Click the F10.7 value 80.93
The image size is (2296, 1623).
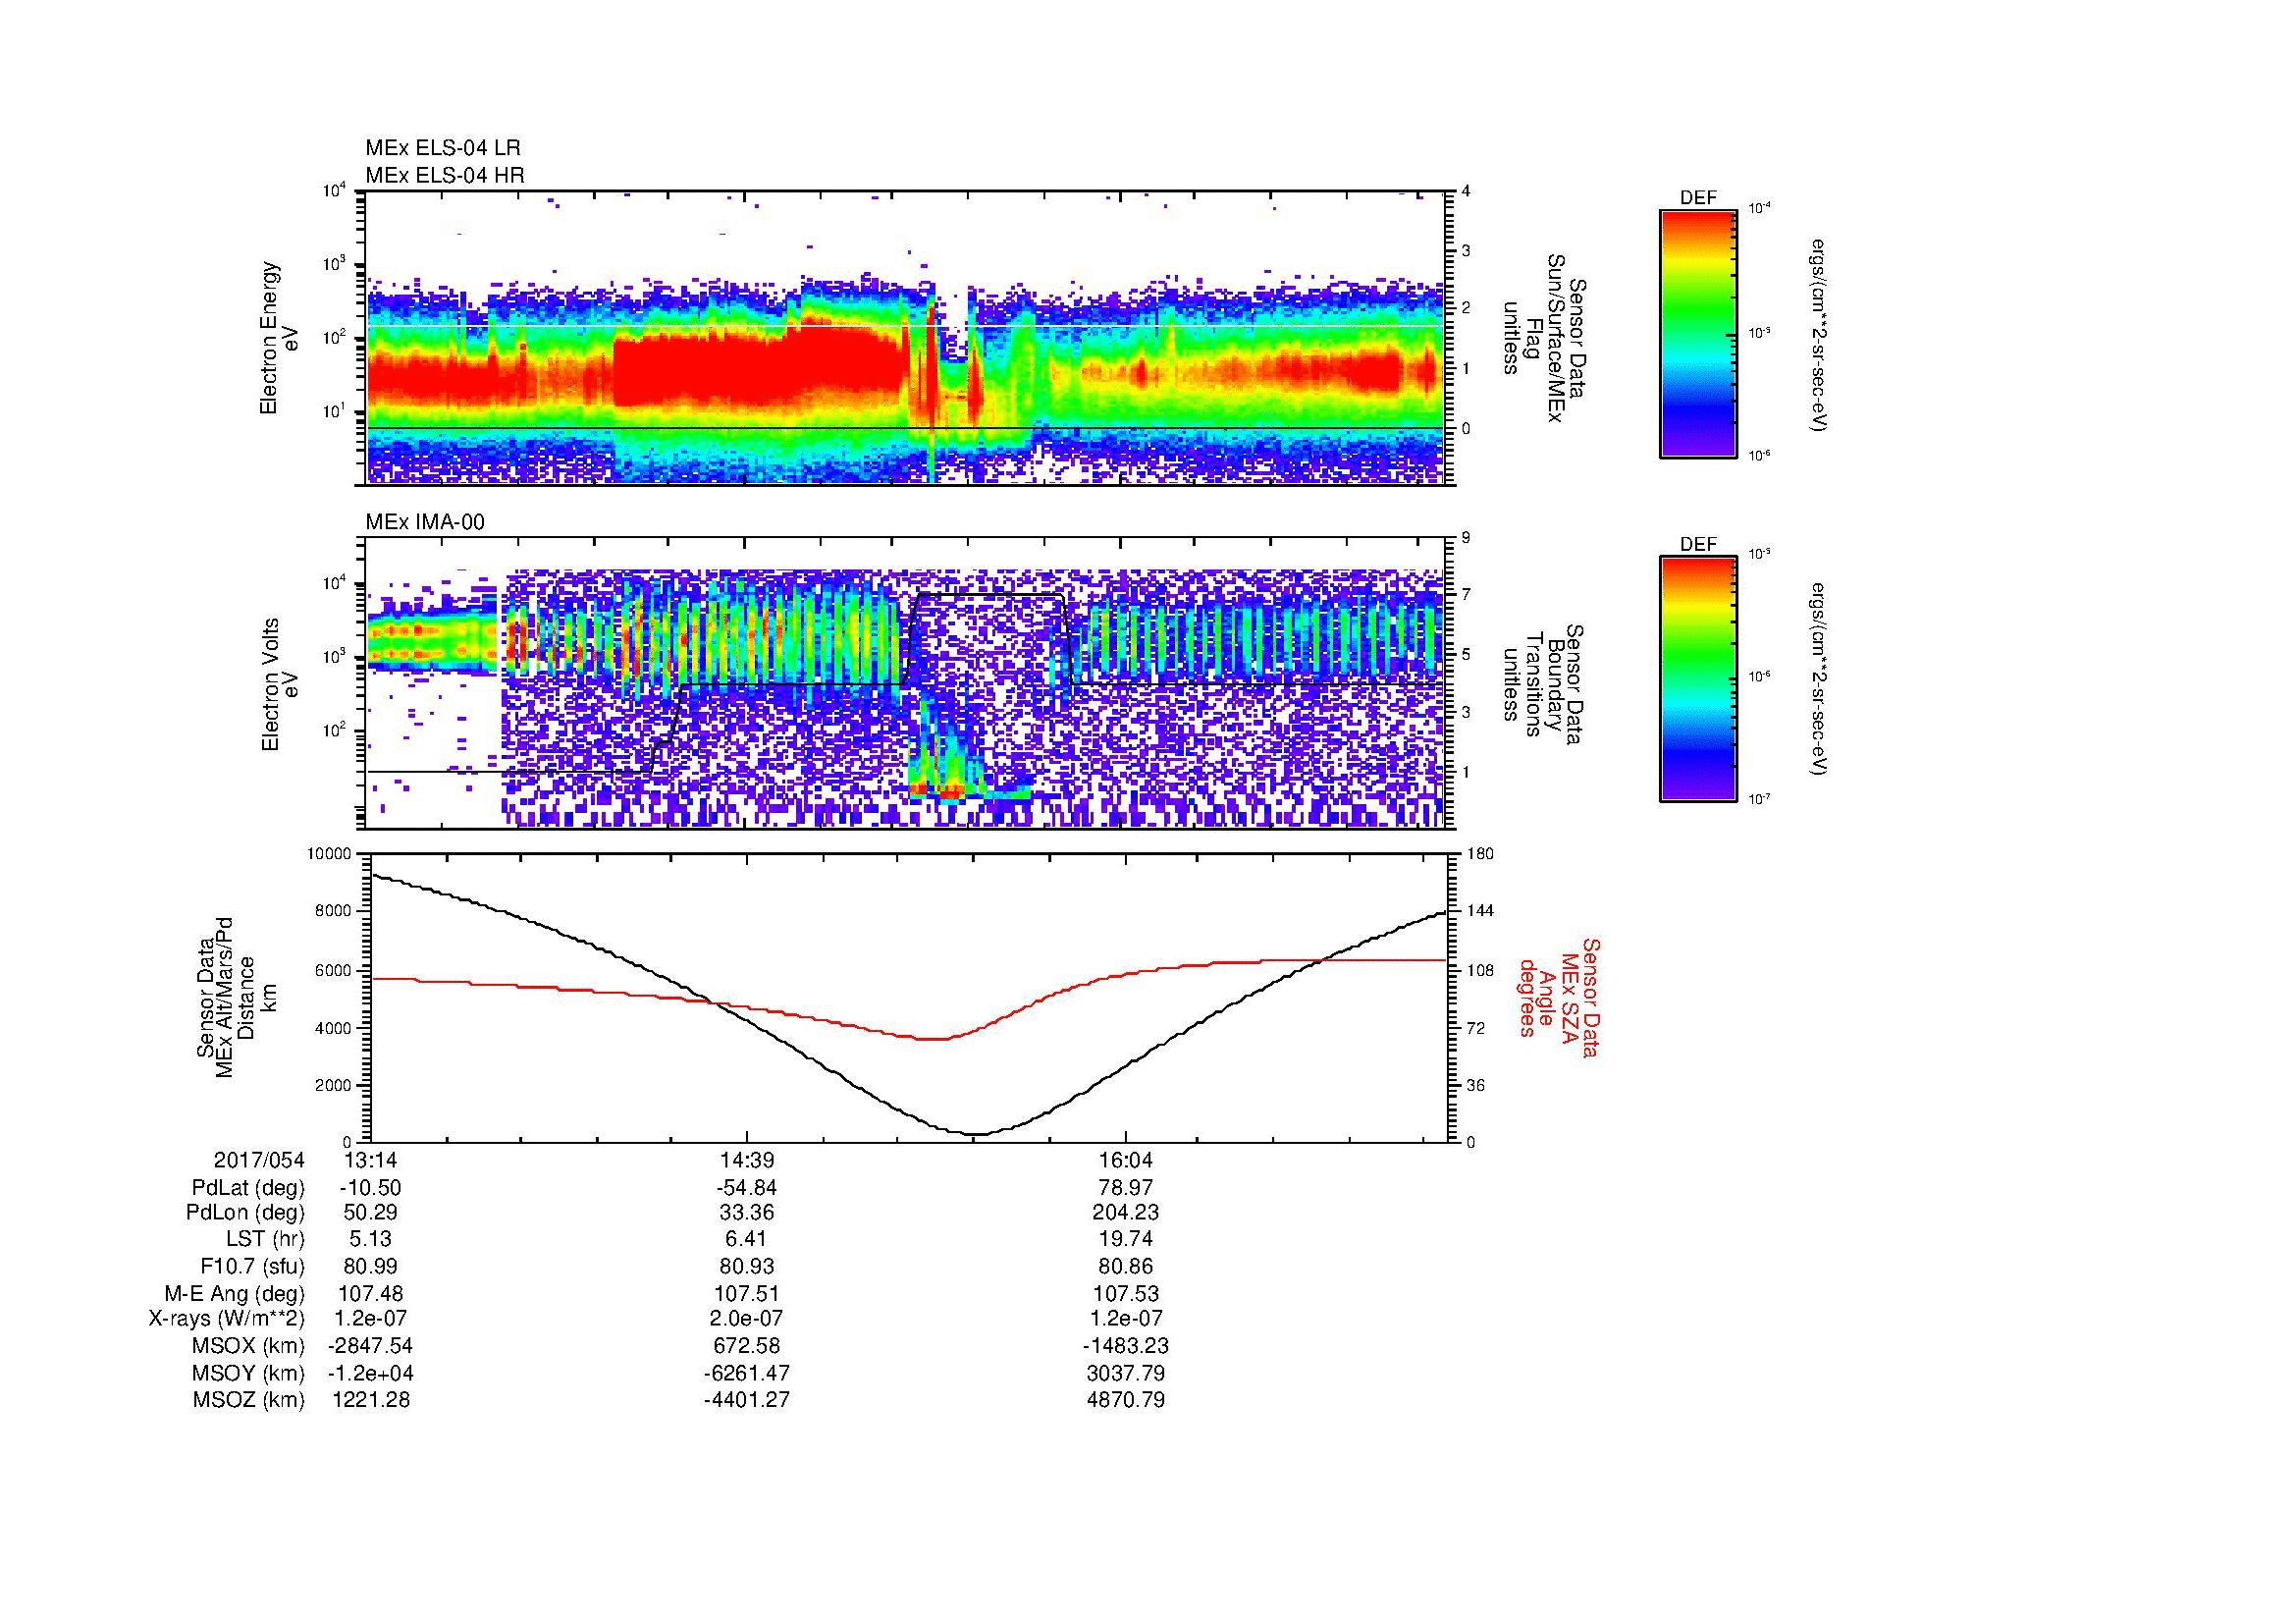coord(747,1266)
